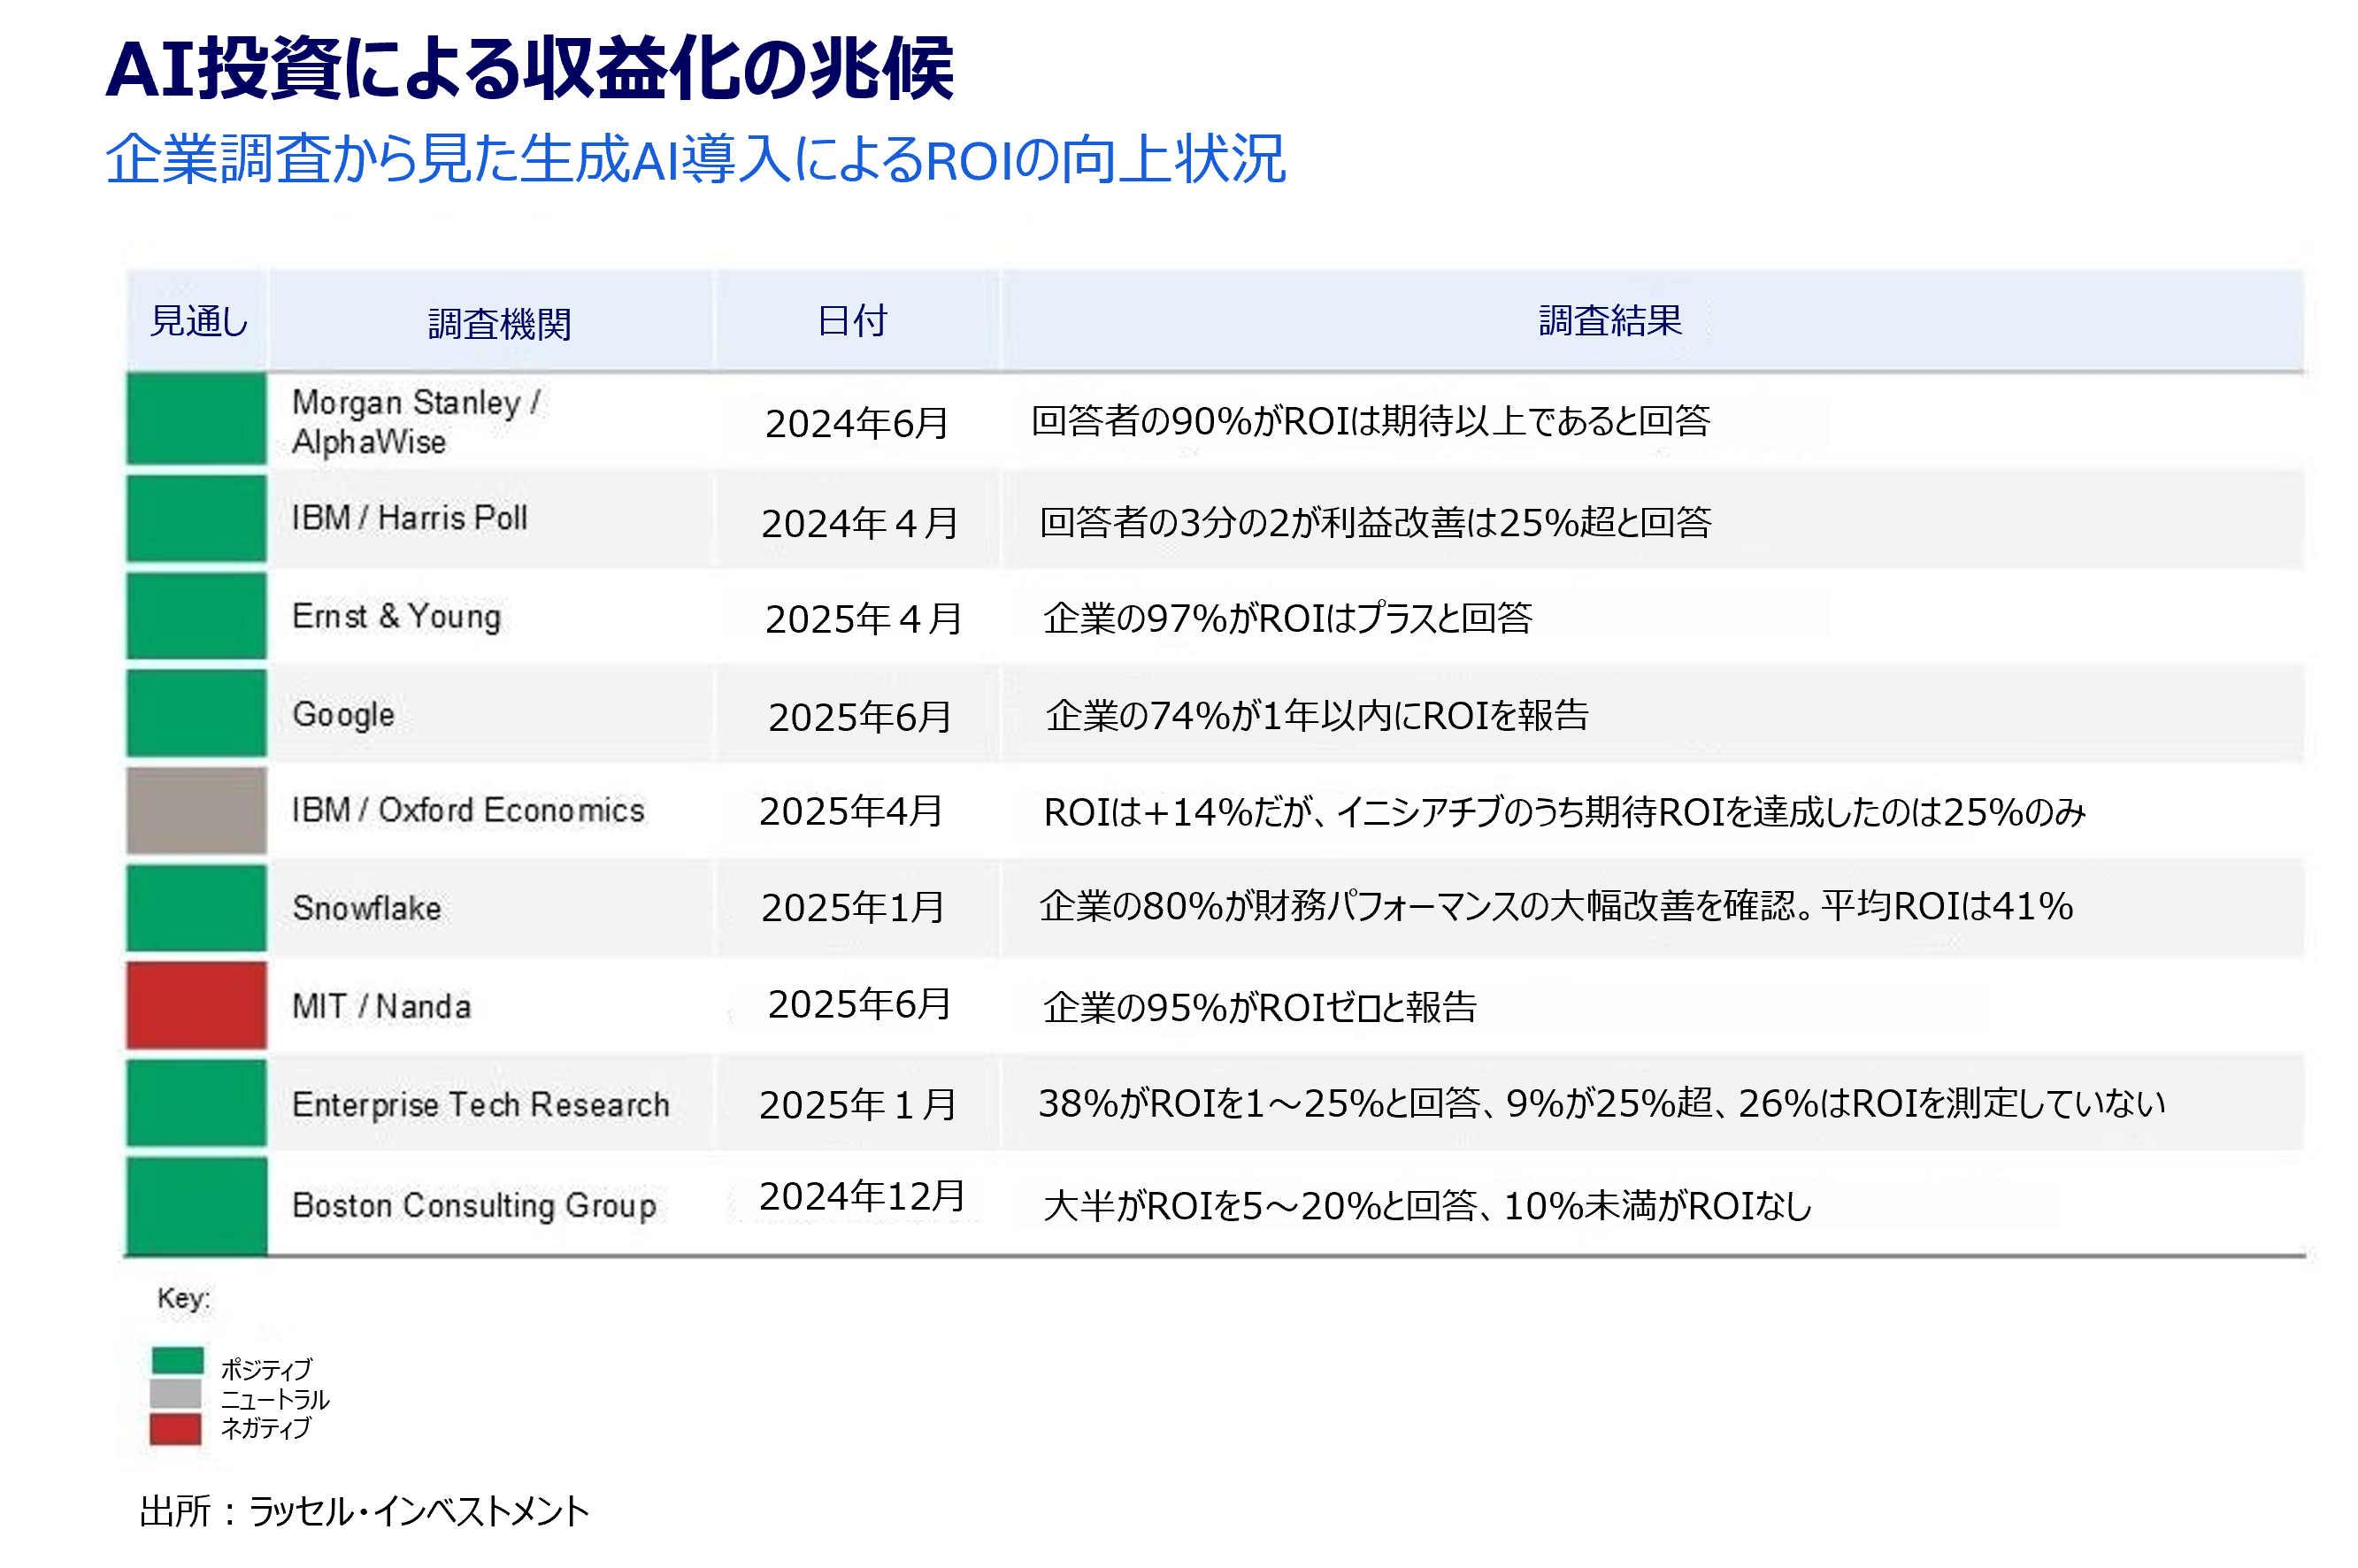Click the result text 企業の95%がROIゼロと報告
This screenshot has height=1568, width=2358.
(1259, 1007)
